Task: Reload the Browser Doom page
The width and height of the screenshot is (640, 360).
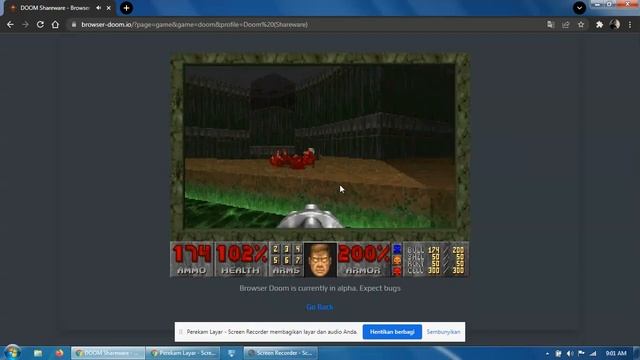Action: (x=40, y=24)
